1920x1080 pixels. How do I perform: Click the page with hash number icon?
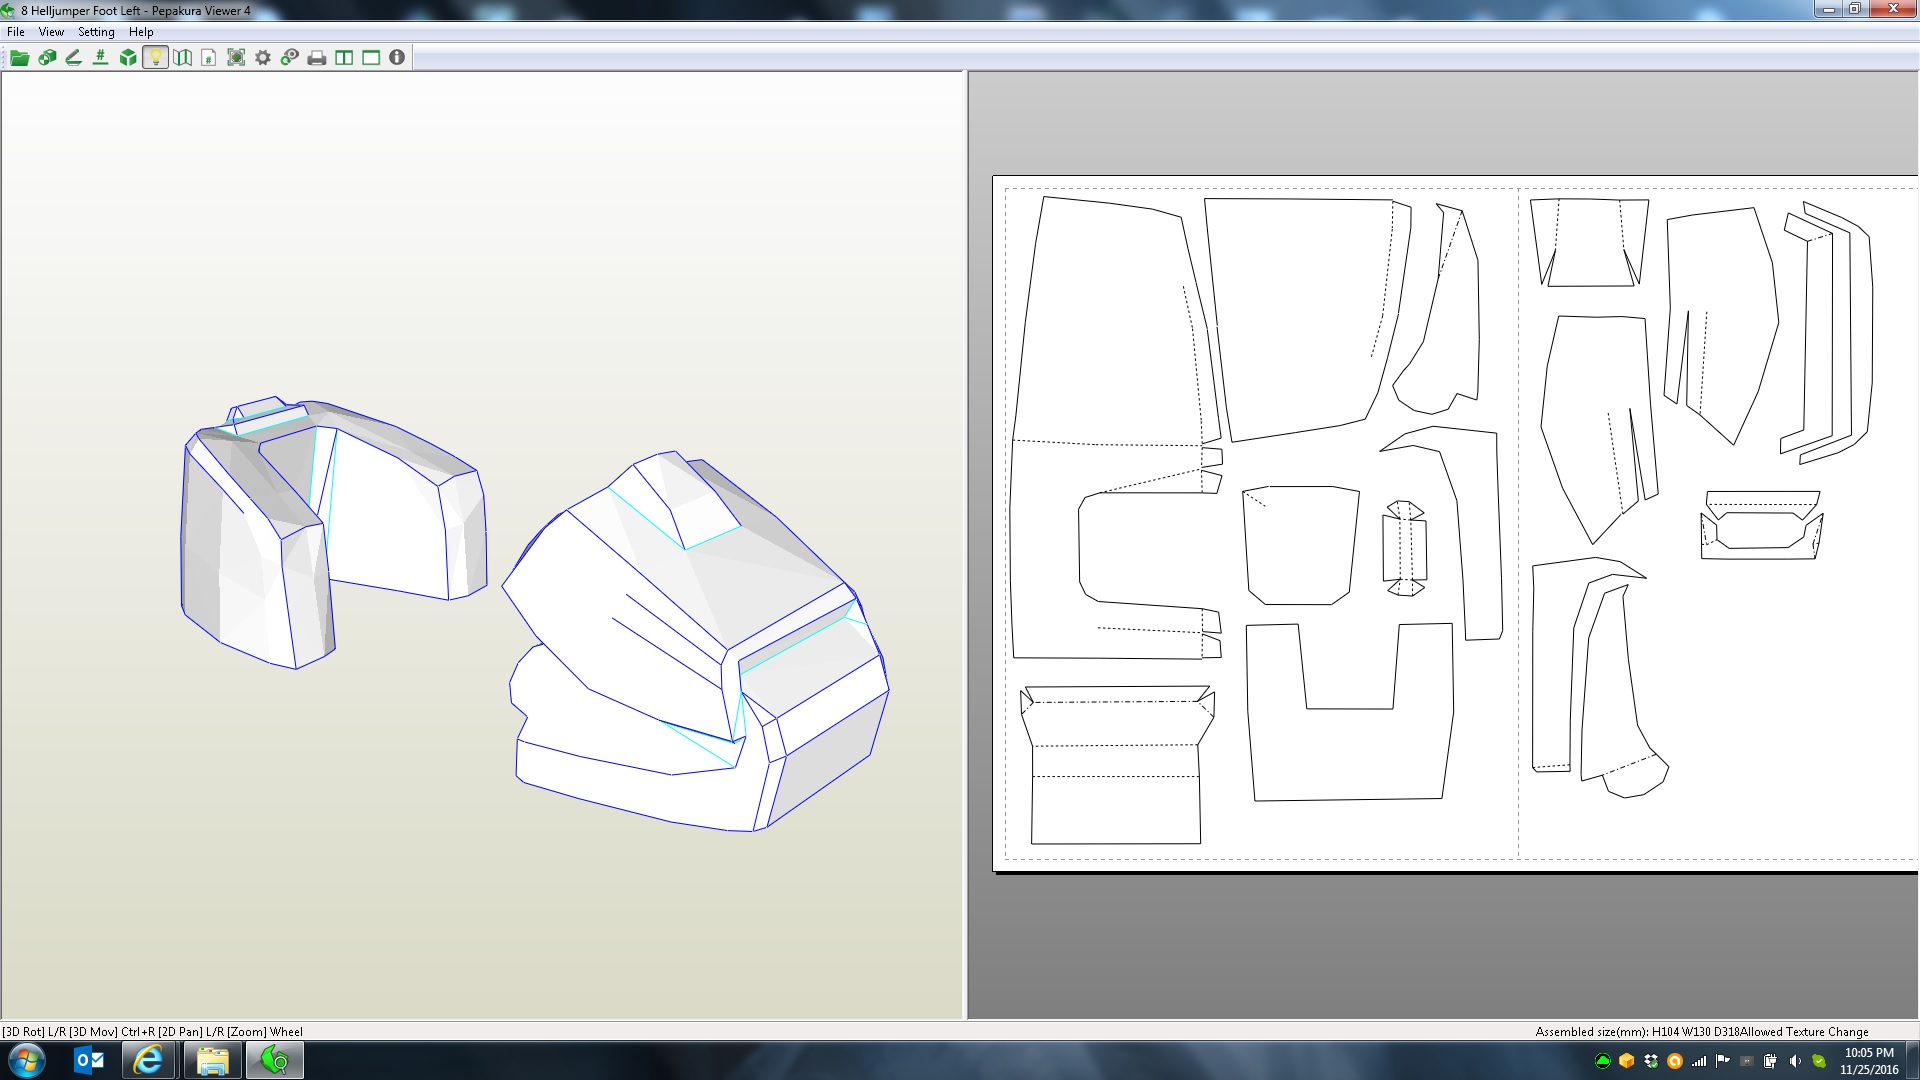pos(209,58)
